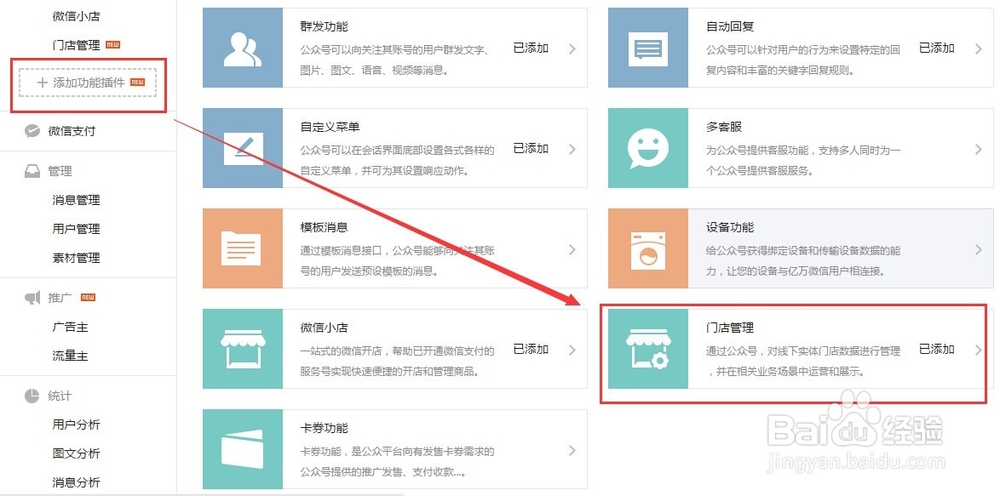The height and width of the screenshot is (496, 1000).
Task: Expand the 群发功能 card chevron arrow
Action: pyautogui.click(x=572, y=48)
